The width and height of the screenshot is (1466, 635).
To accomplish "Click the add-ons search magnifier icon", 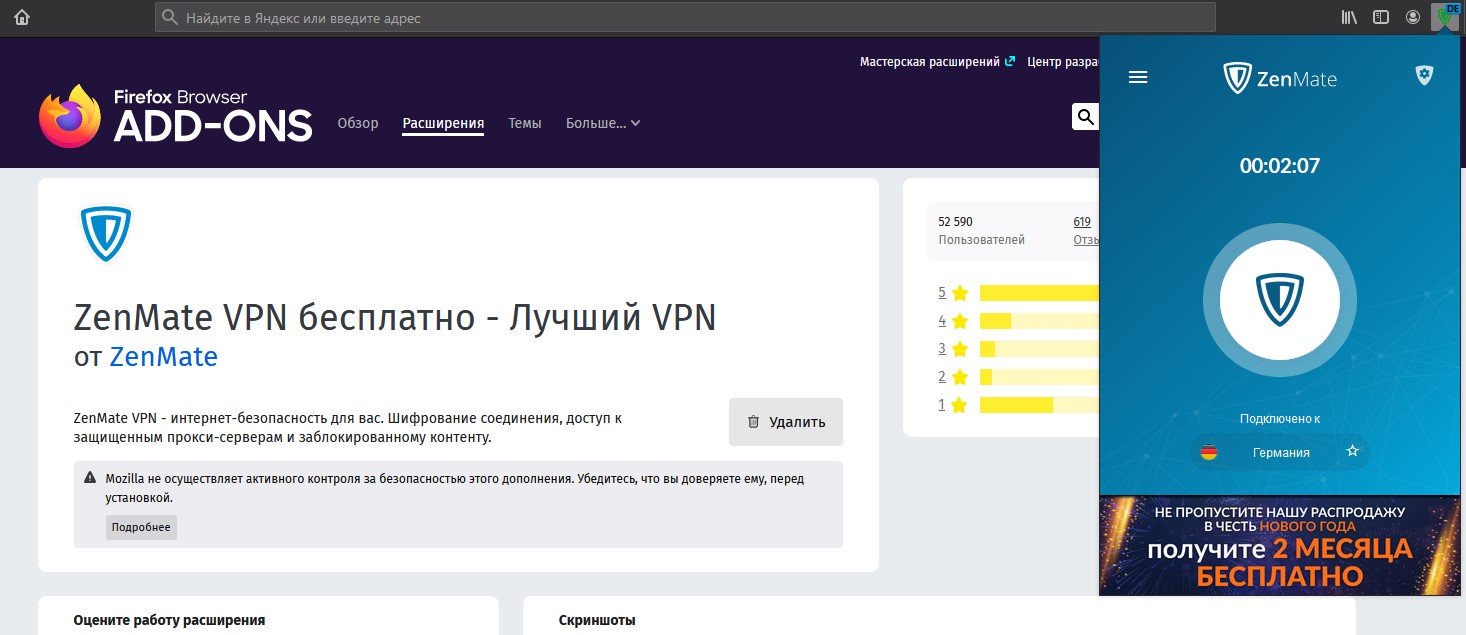I will (1085, 117).
